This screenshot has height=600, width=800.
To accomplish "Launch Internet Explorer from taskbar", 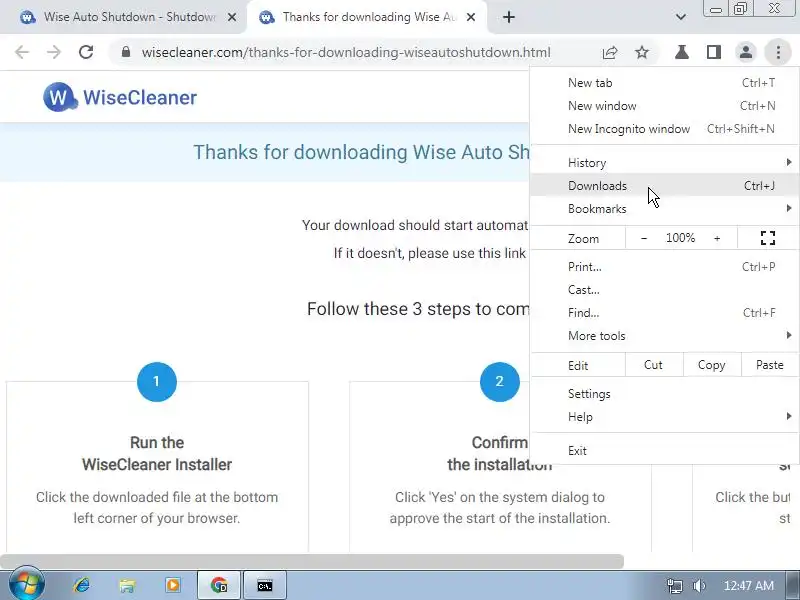I will pos(82,585).
